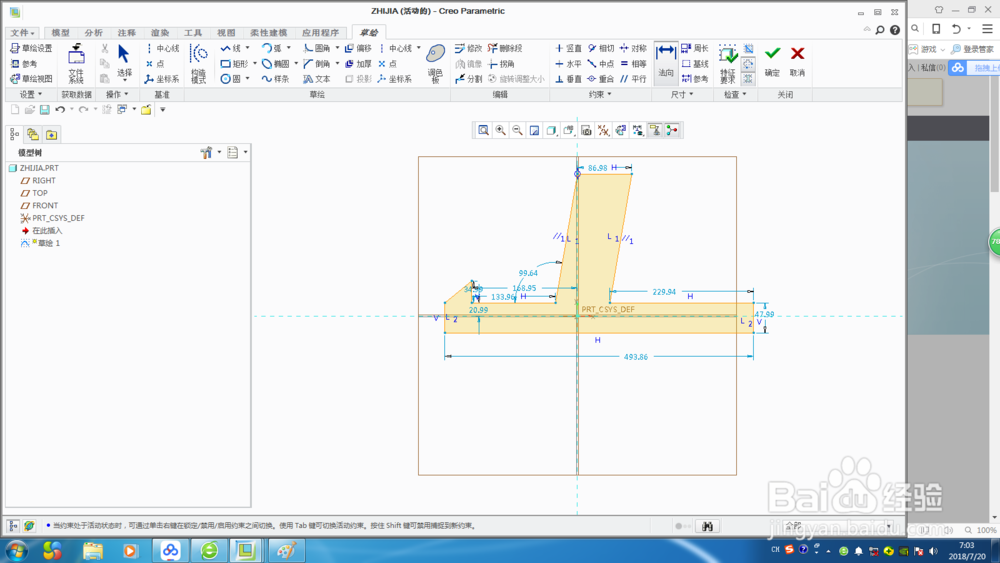Expand the 设置 group dropdown
1000x563 pixels.
coord(31,94)
